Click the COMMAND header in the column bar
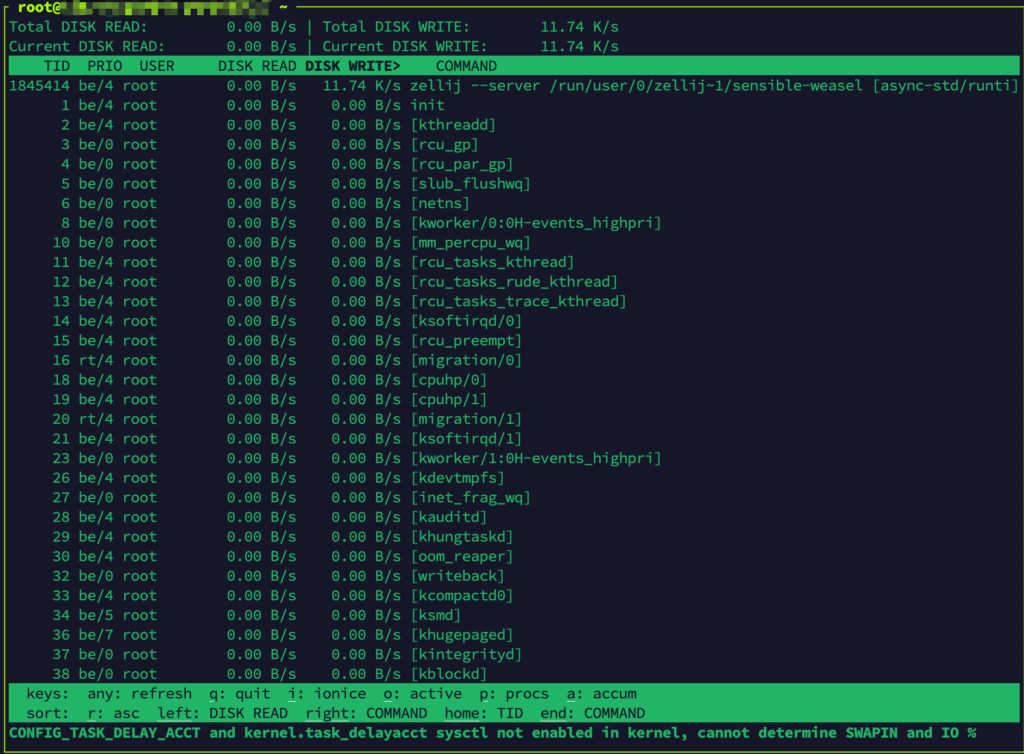 (x=466, y=66)
